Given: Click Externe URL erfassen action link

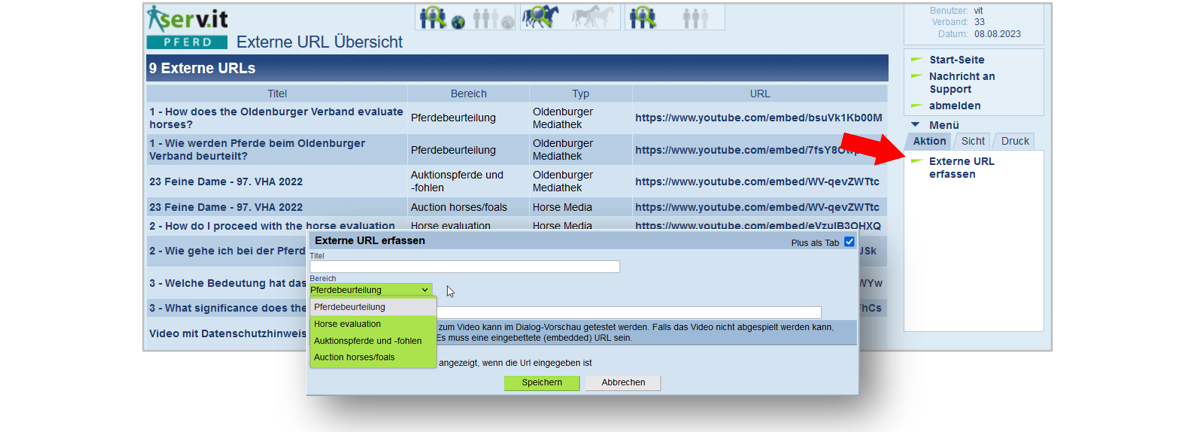Looking at the screenshot, I should [x=961, y=167].
